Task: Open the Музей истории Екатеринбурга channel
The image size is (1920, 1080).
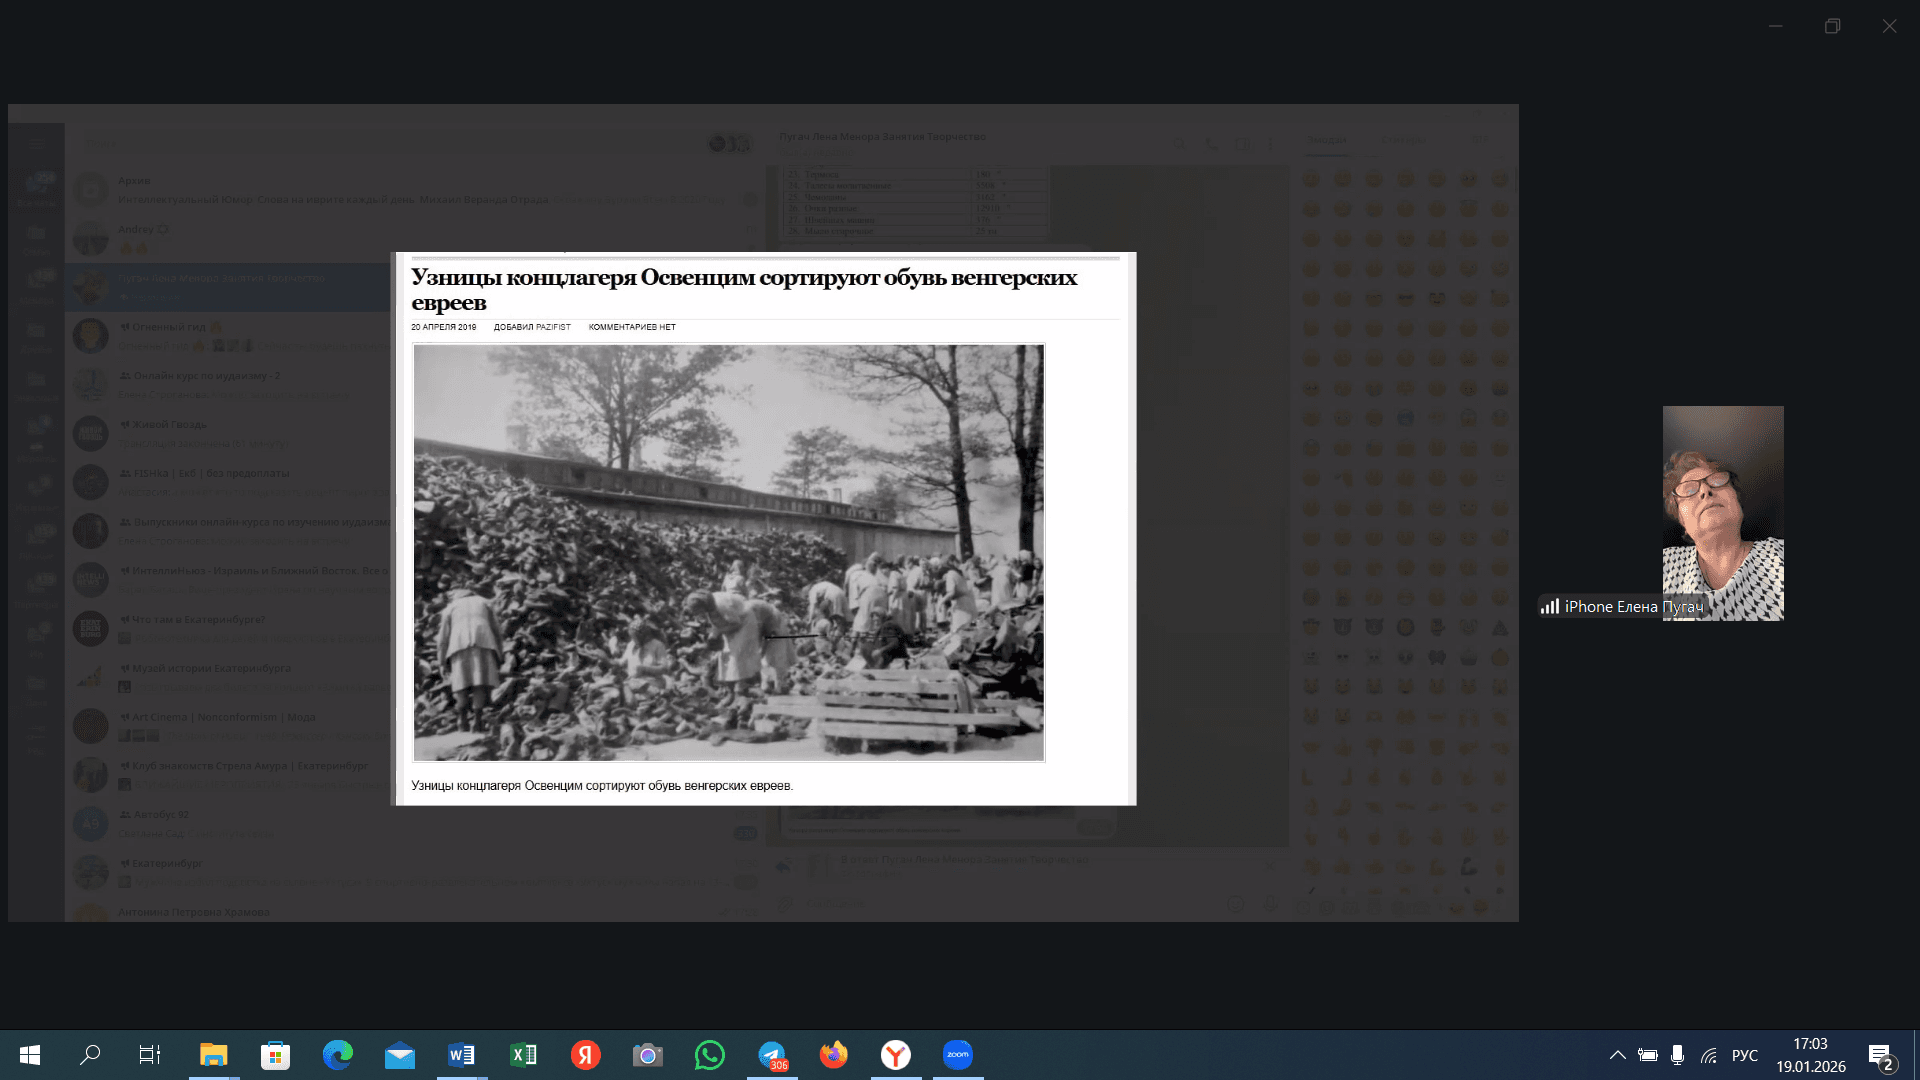Action: tap(230, 678)
